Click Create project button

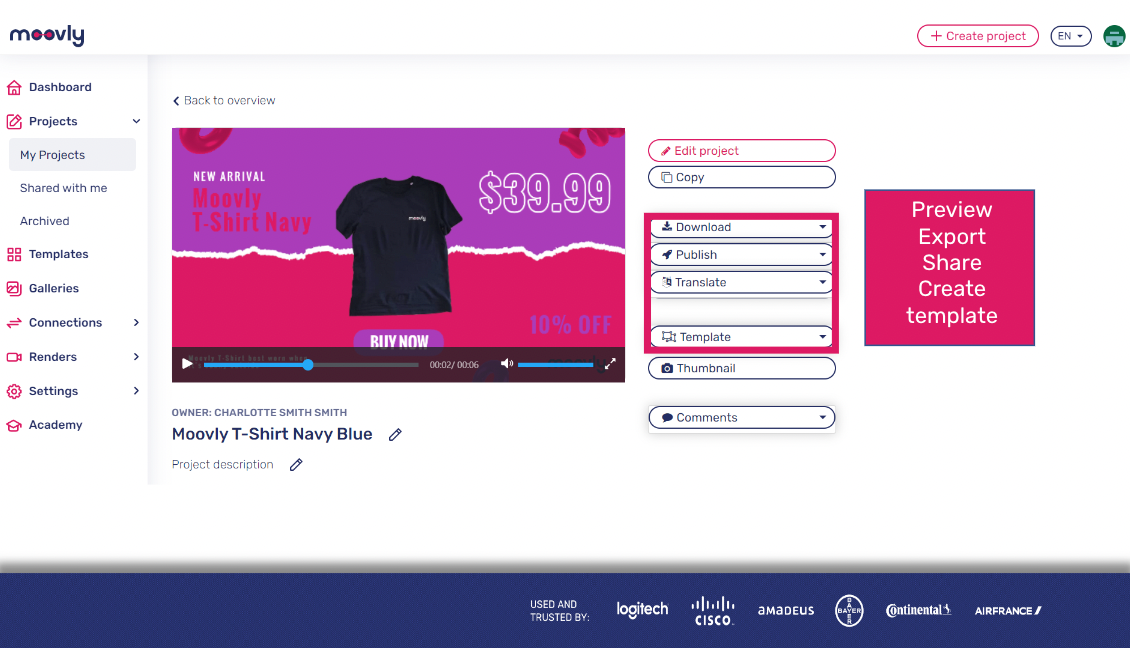(977, 36)
